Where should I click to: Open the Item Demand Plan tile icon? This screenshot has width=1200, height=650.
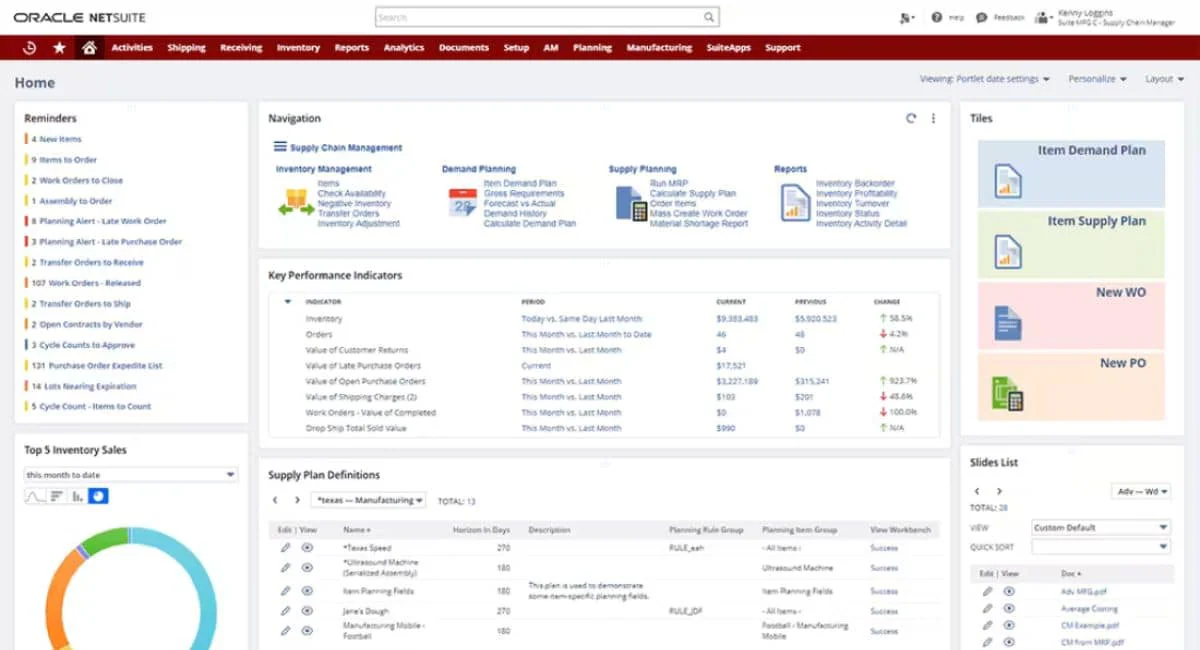pyautogui.click(x=1008, y=180)
